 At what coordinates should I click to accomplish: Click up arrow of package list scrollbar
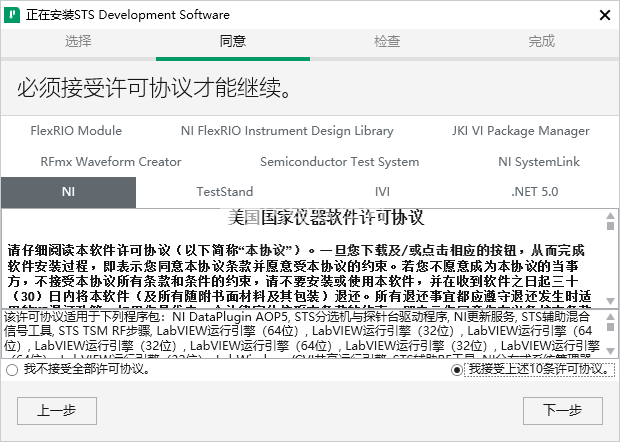[x=611, y=317]
